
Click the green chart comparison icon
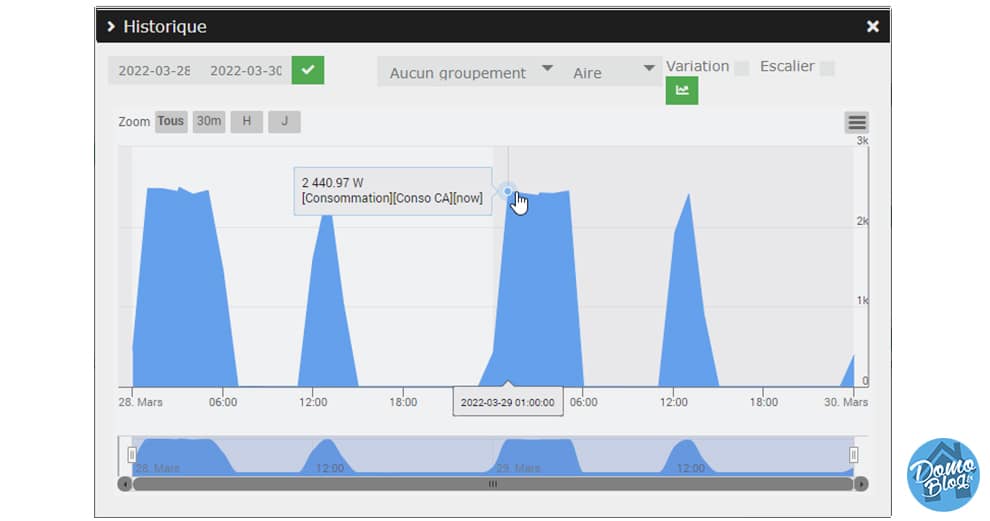[681, 90]
